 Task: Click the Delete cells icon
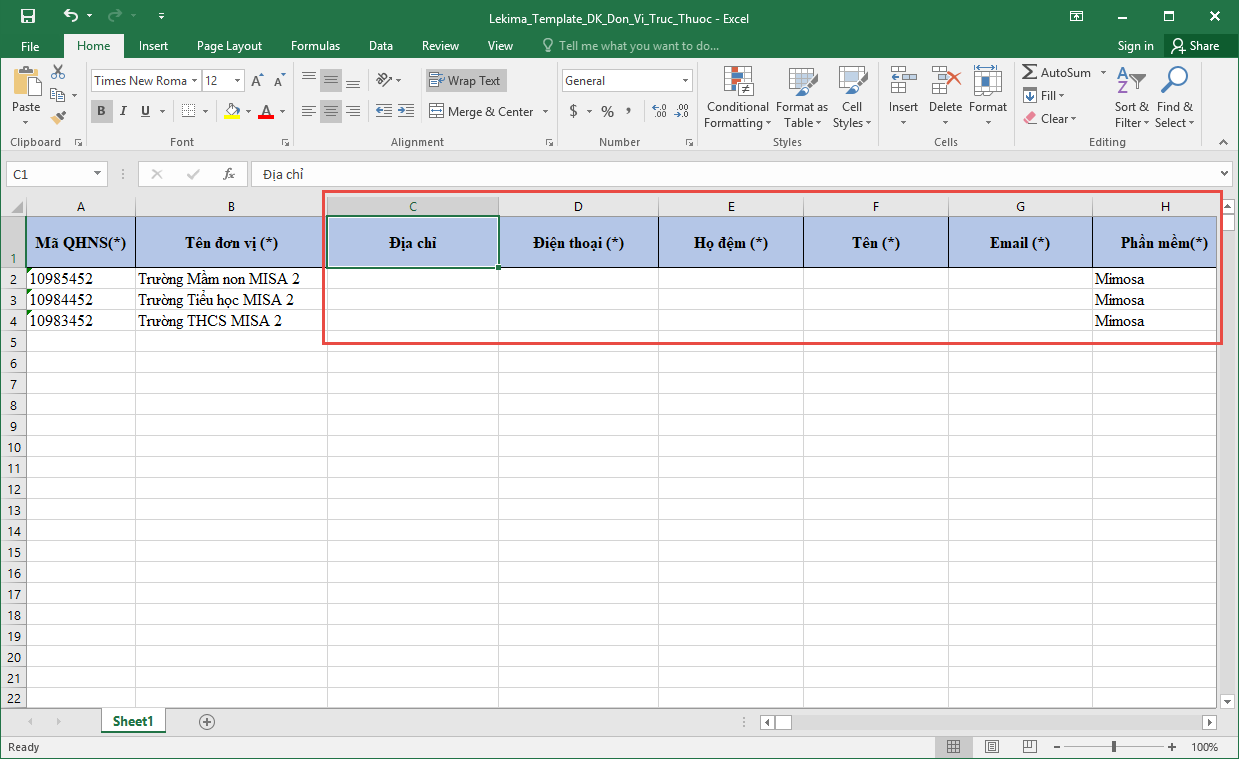click(945, 80)
